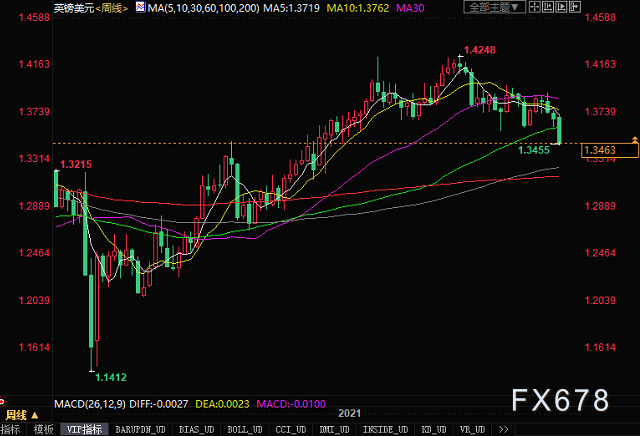The width and height of the screenshot is (640, 436).
Task: Select the VR_UD indicator tab
Action: [472, 429]
